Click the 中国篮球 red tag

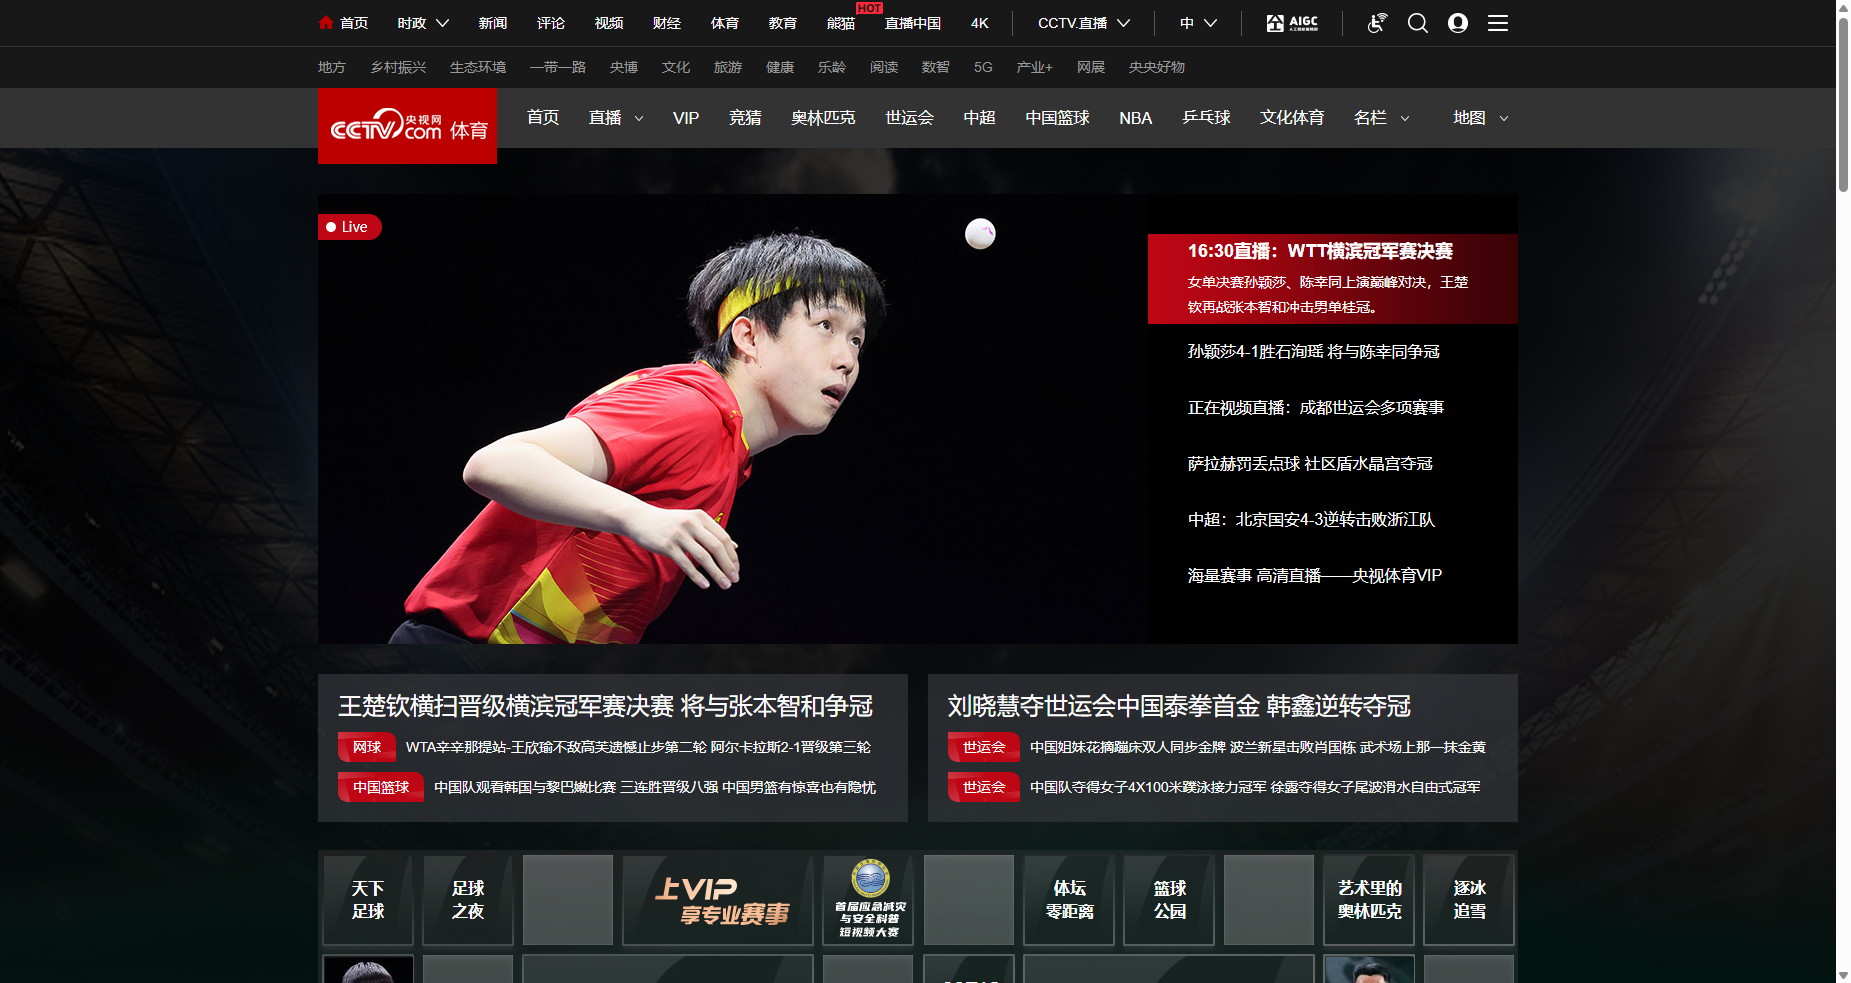[x=381, y=787]
